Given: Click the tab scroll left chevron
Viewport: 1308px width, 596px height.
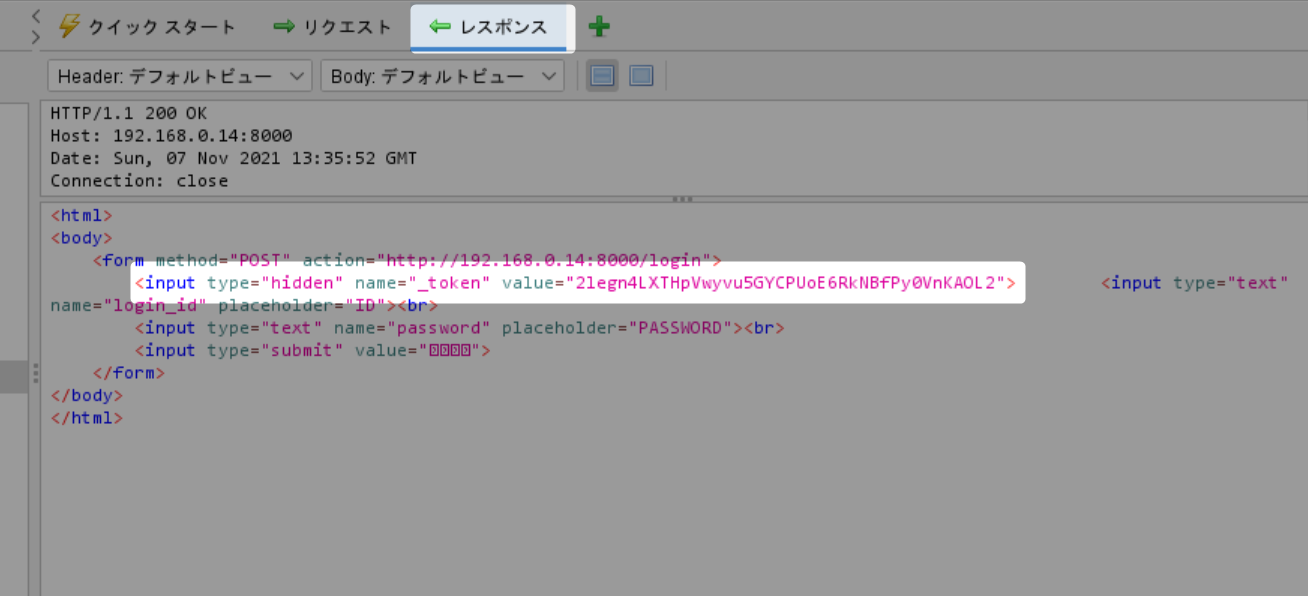Looking at the screenshot, I should point(36,15).
